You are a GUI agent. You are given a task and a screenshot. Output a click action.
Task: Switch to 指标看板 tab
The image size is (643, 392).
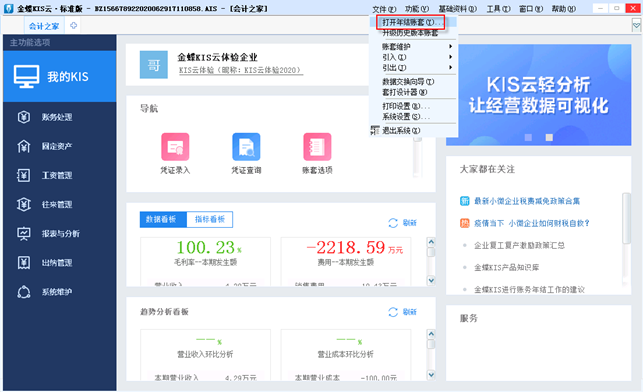pos(210,219)
